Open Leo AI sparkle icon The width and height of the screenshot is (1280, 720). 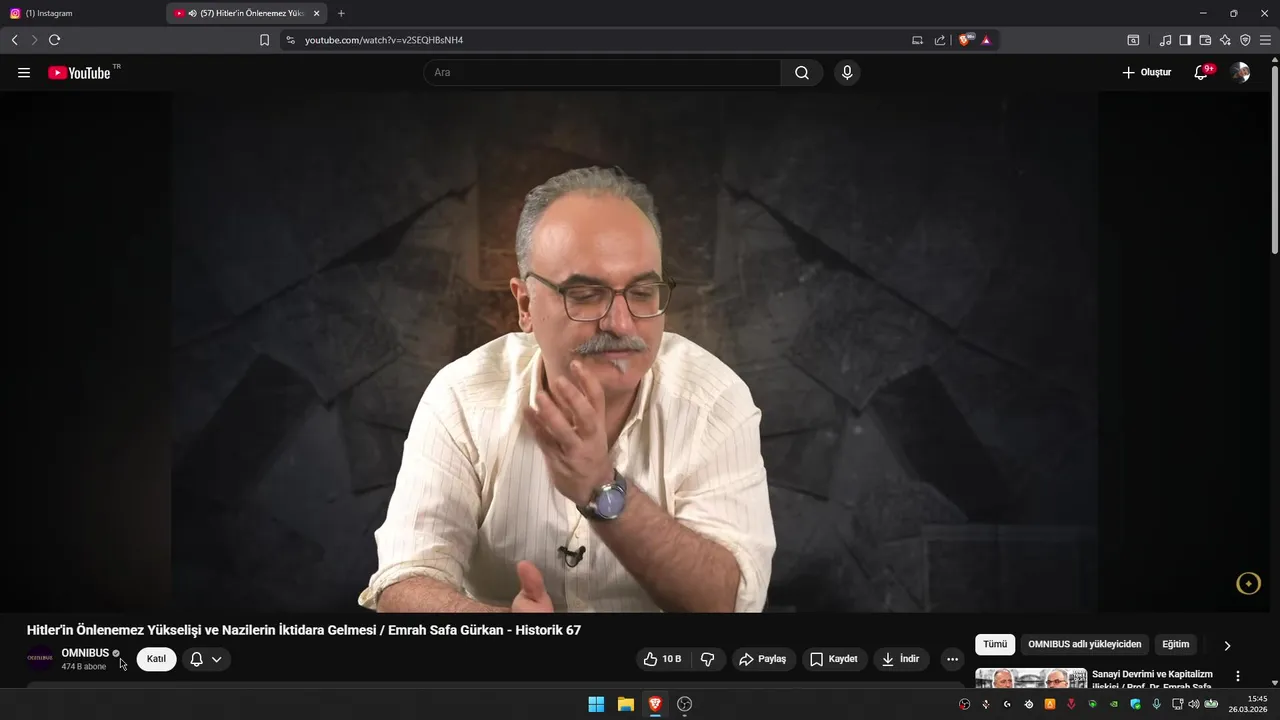coord(1225,40)
